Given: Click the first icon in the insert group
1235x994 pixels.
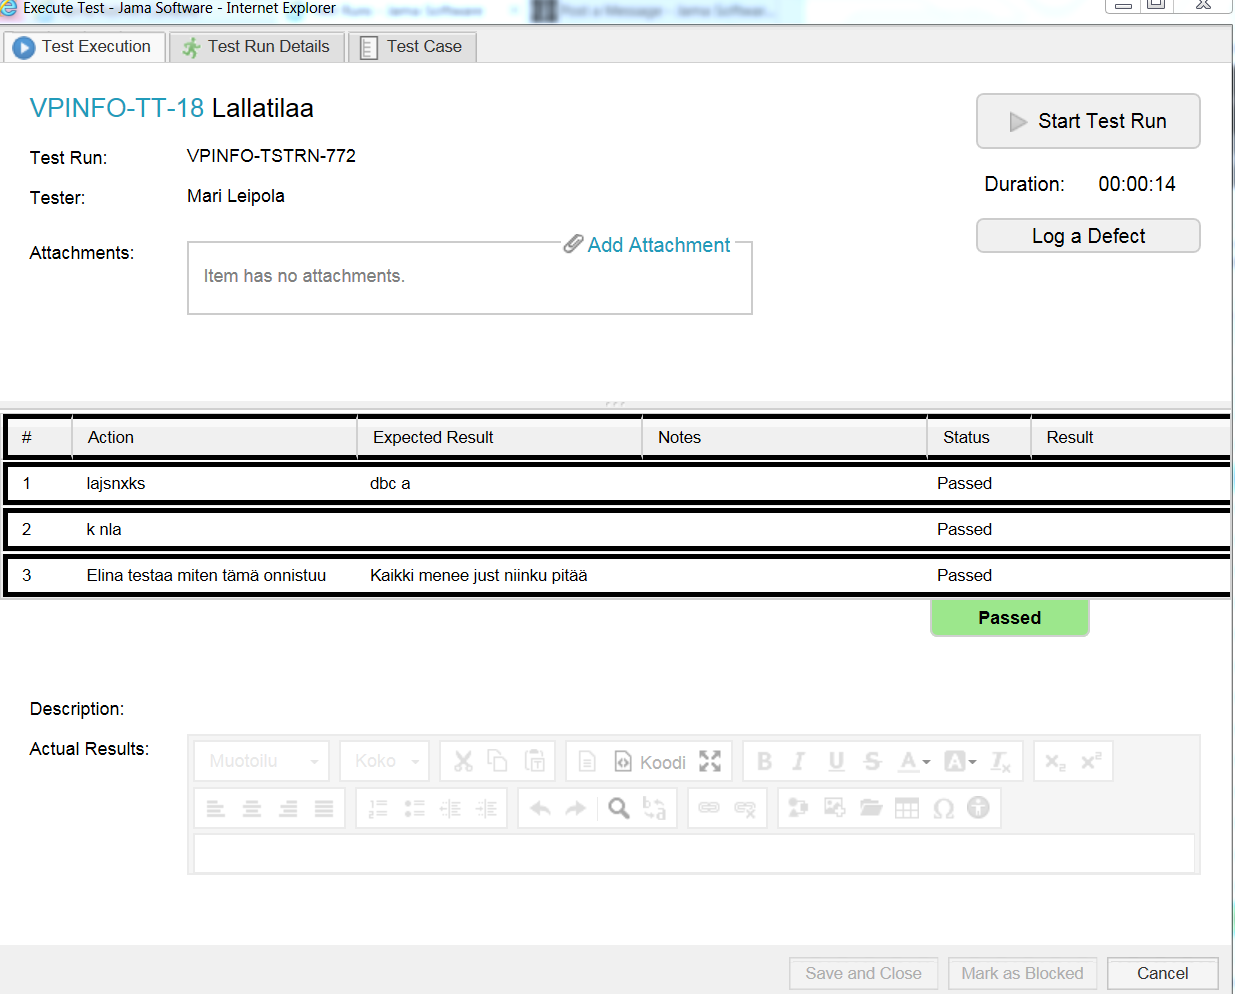Looking at the screenshot, I should [x=798, y=807].
